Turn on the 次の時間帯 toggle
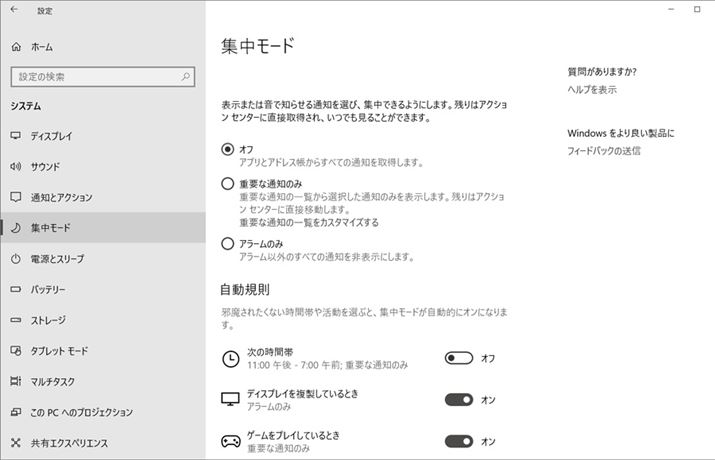 coord(459,358)
